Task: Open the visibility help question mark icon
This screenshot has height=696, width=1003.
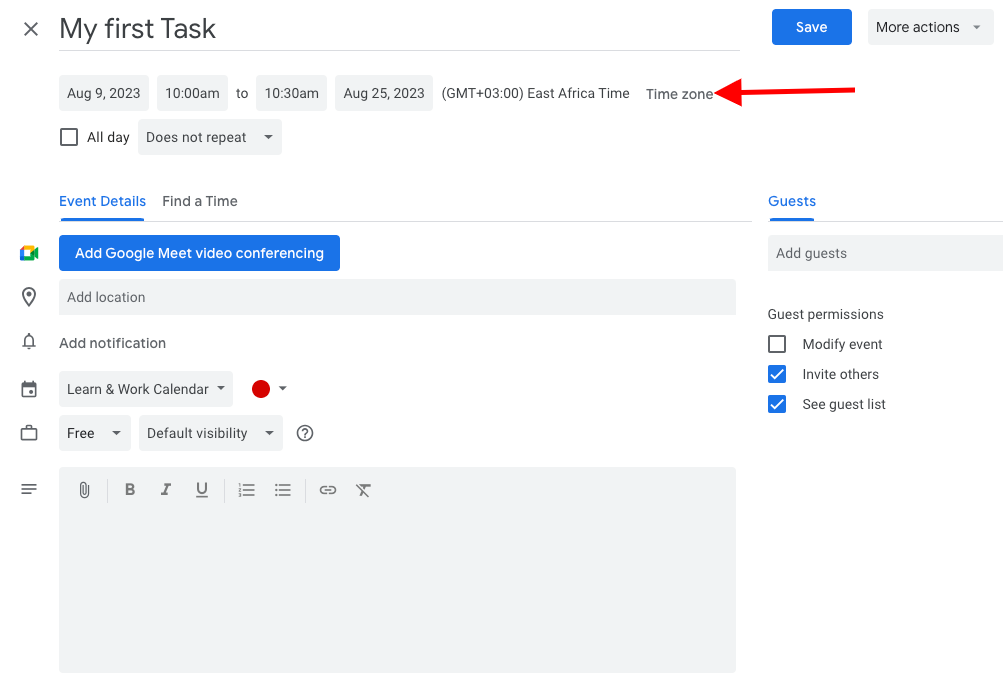Action: coord(306,433)
